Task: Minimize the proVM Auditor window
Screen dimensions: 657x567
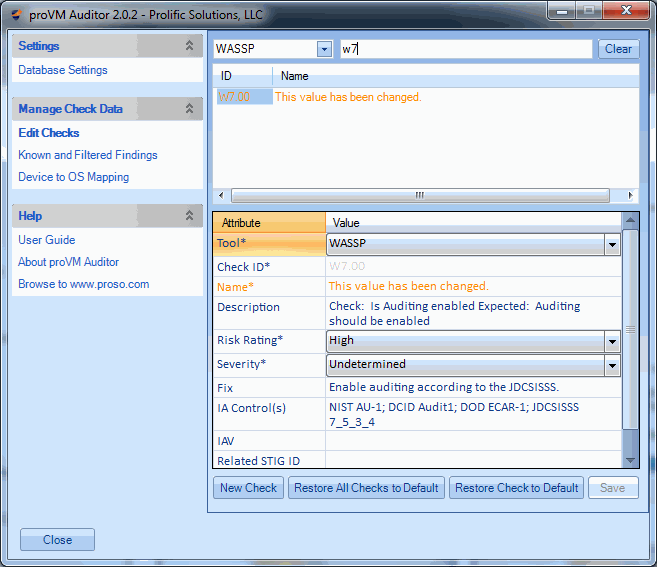Action: point(562,10)
